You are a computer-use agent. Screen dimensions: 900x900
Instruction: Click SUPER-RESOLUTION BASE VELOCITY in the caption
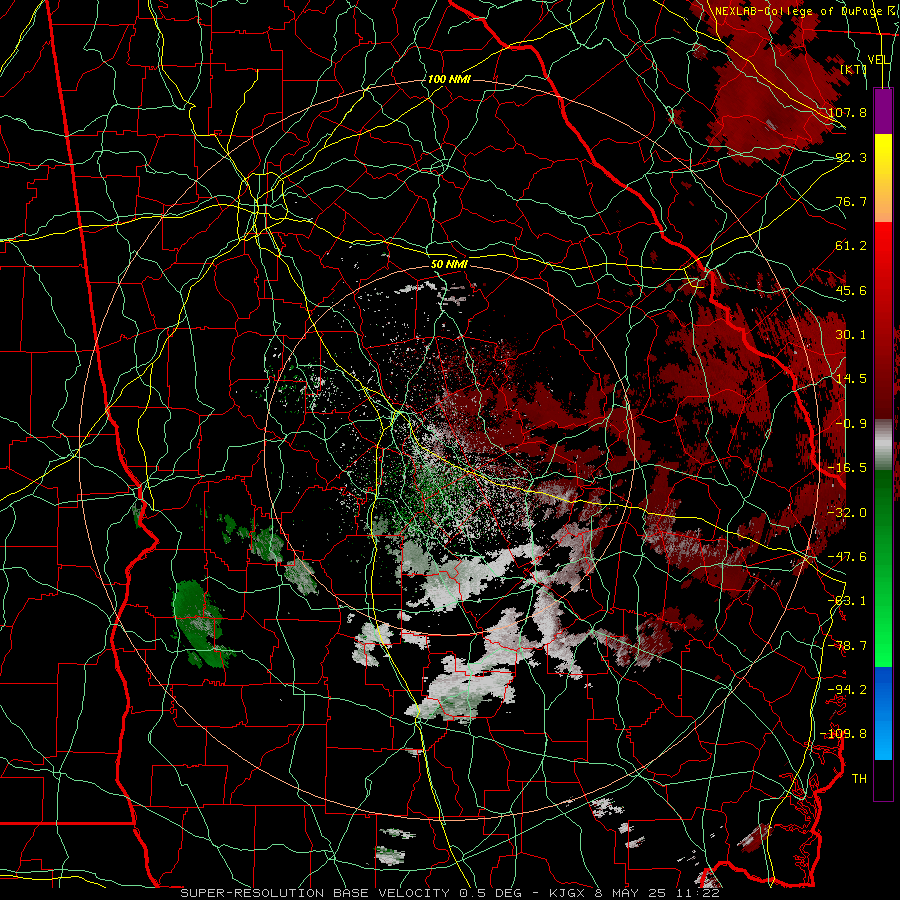(315, 893)
